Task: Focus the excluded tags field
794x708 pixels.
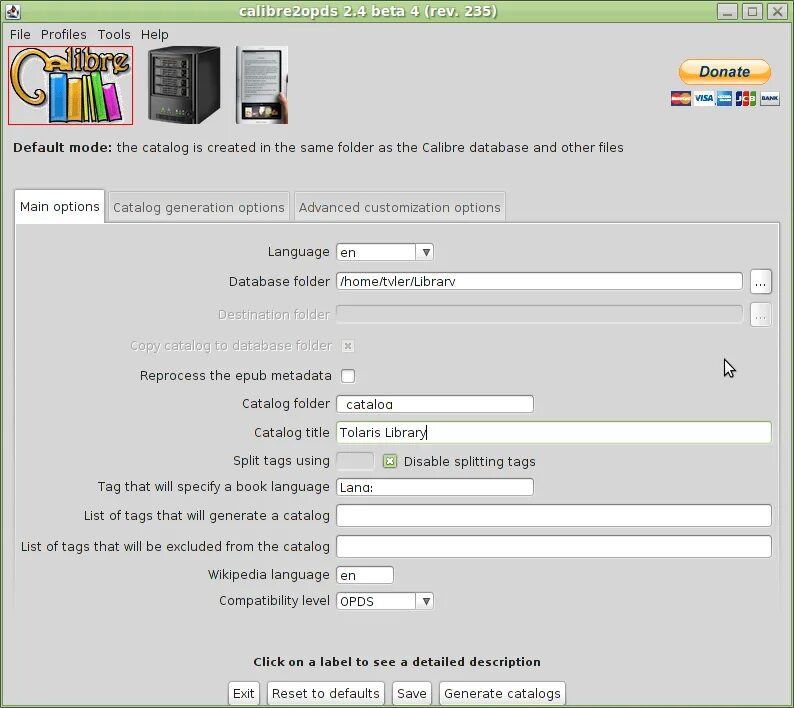Action: pyautogui.click(x=553, y=546)
